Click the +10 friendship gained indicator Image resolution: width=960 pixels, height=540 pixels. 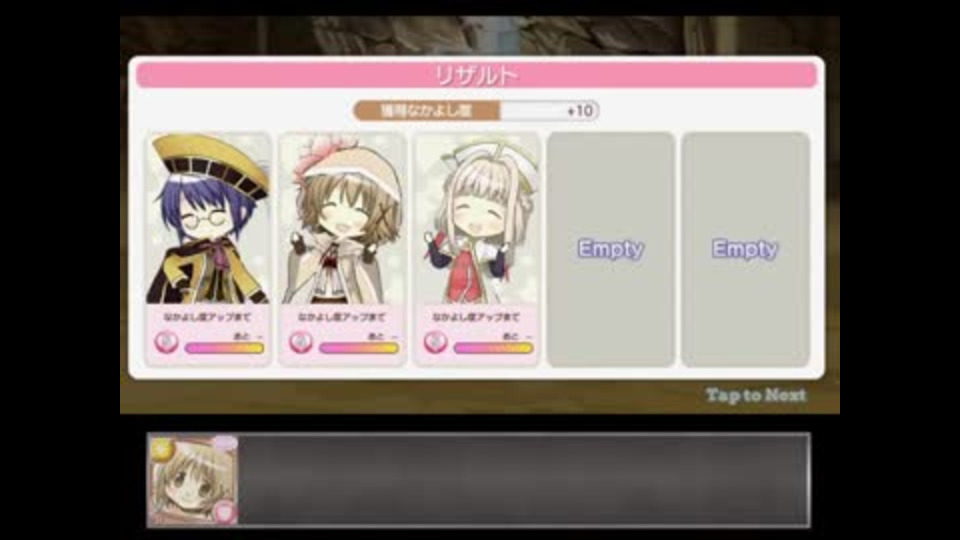(x=579, y=111)
